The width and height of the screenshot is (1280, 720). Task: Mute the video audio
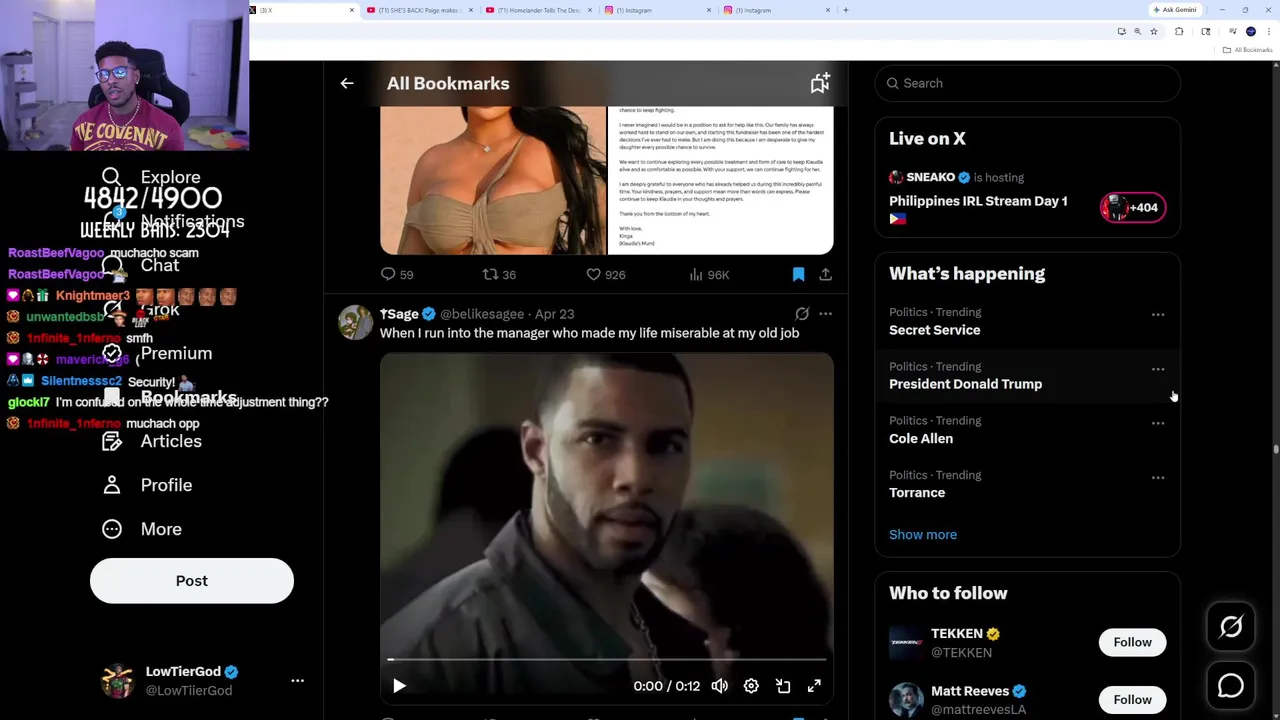point(720,686)
